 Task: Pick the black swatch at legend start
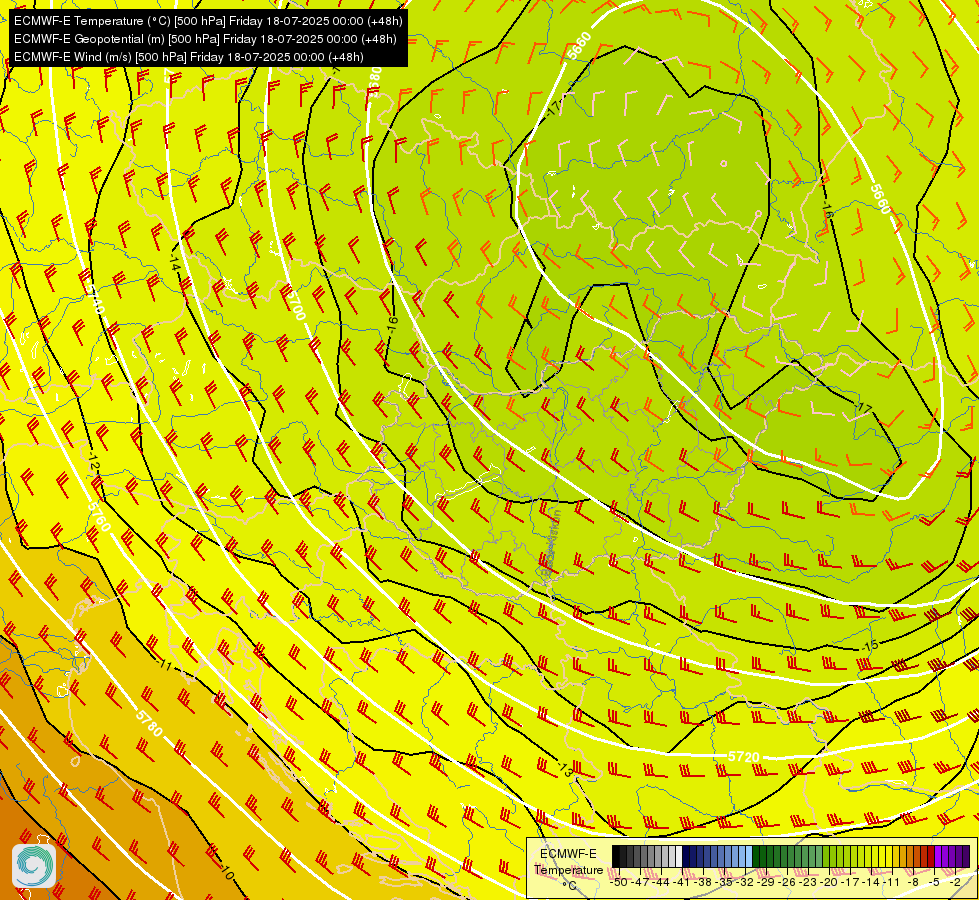point(616,856)
